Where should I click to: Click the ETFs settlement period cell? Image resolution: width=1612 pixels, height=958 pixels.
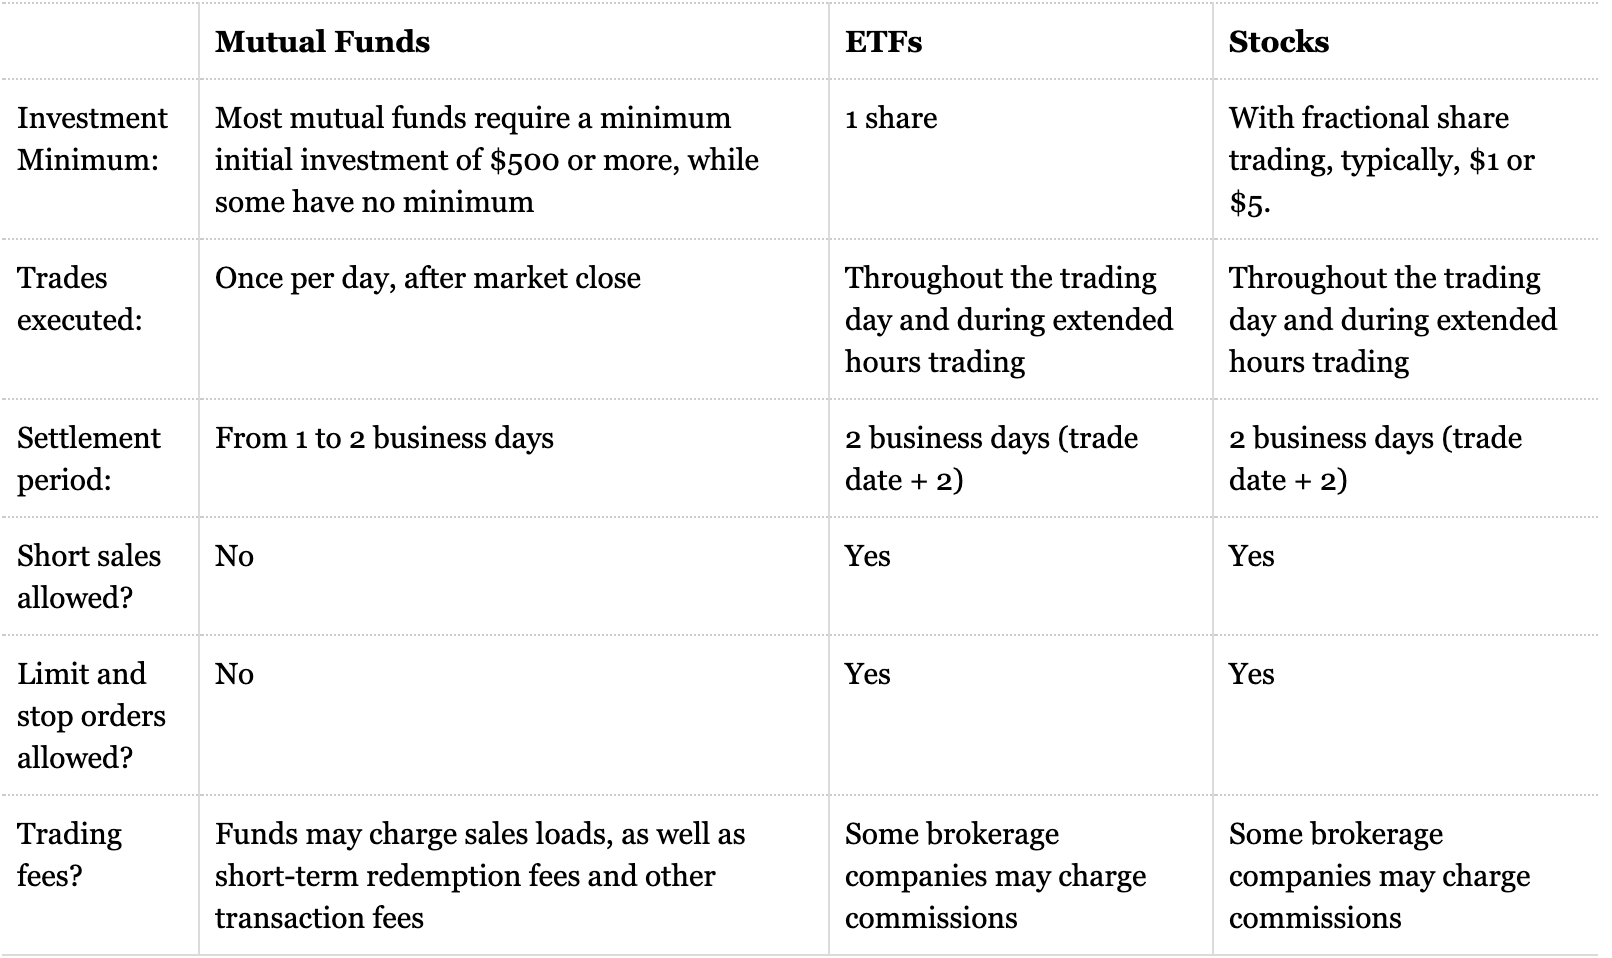coord(990,459)
